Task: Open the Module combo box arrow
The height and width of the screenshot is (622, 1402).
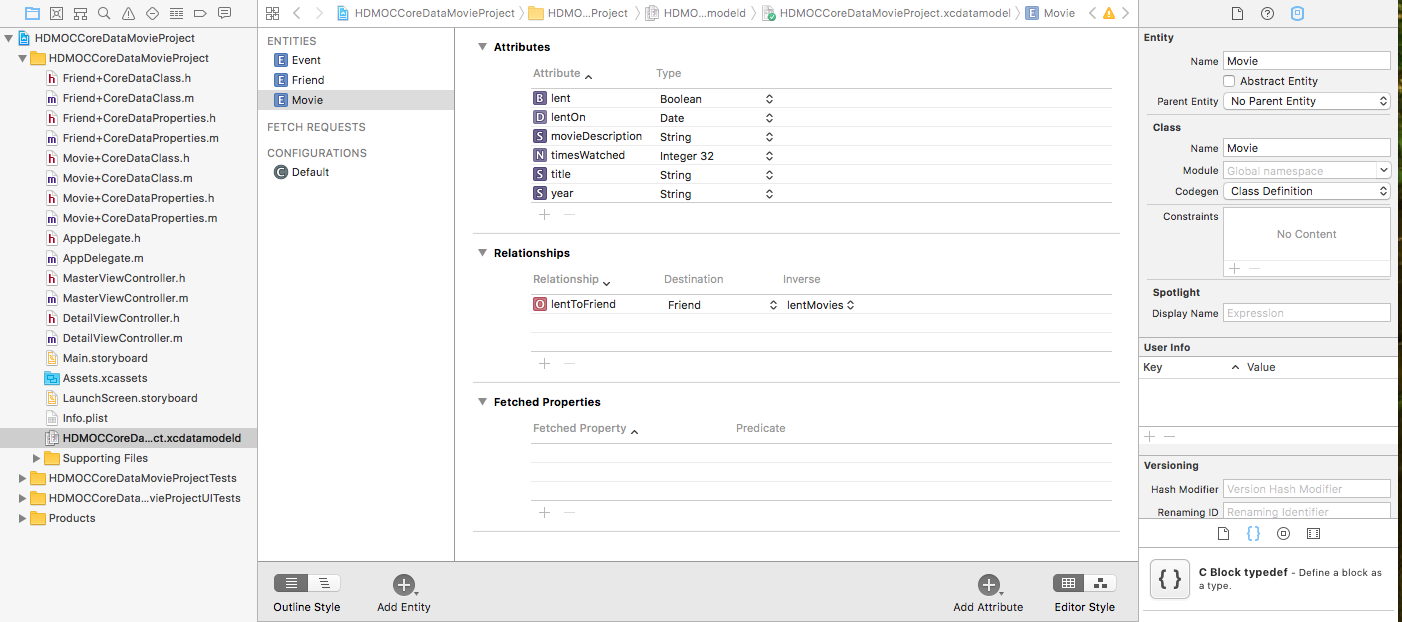Action: 1383,171
